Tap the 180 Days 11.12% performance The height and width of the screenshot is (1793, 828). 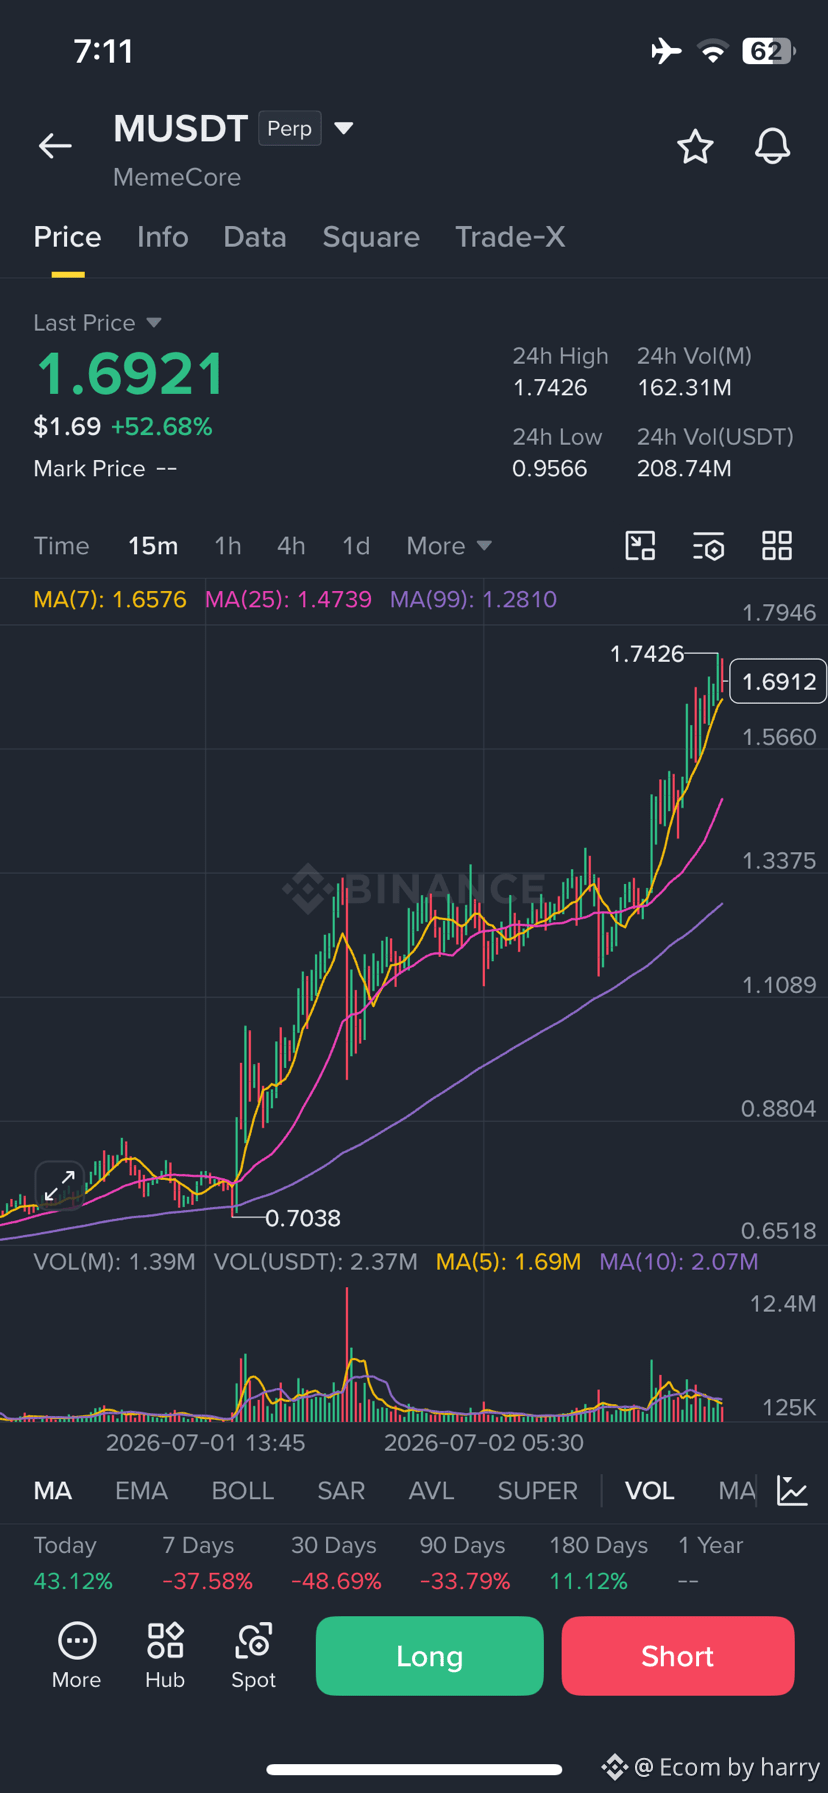[x=598, y=1563]
